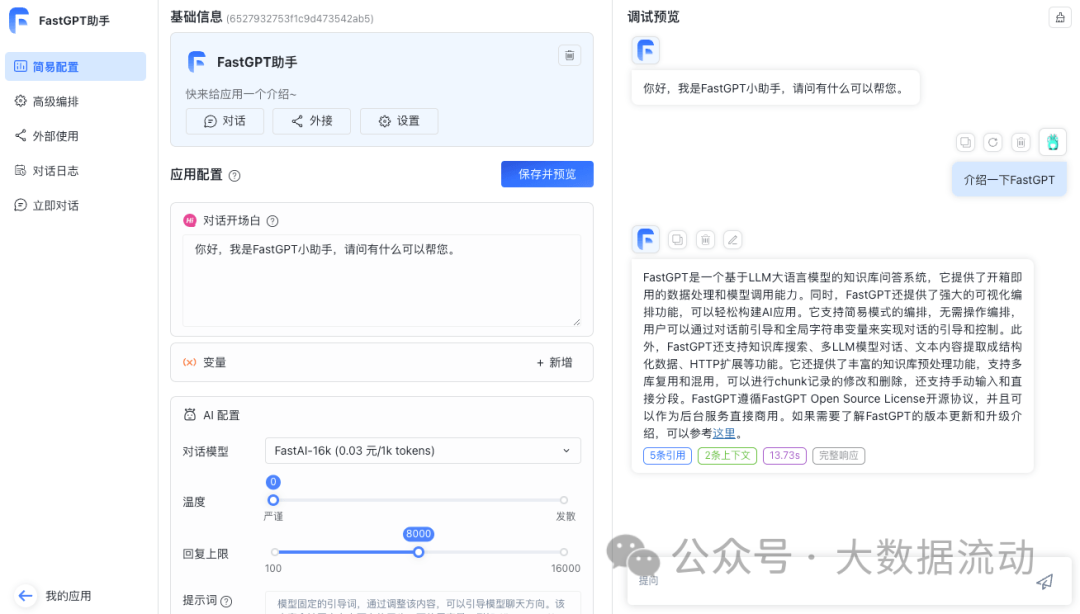Delete the assistant reply with the trash icon

click(705, 240)
